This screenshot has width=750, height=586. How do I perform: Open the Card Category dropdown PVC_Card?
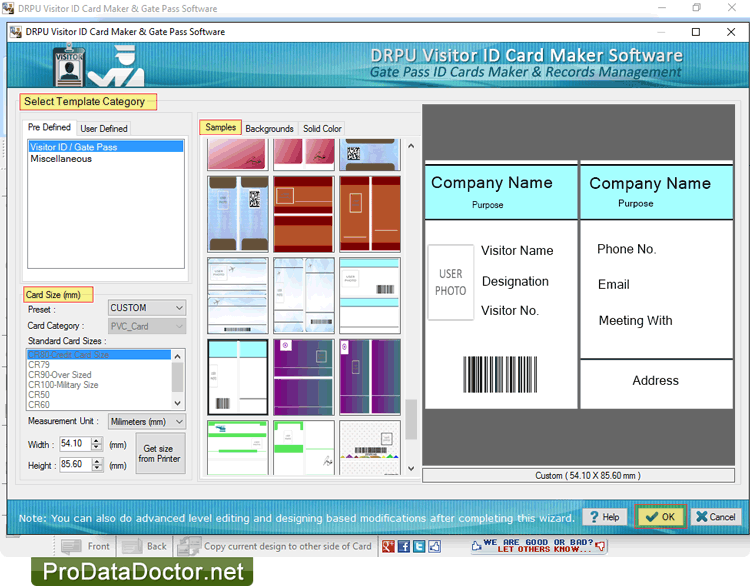pyautogui.click(x=147, y=326)
